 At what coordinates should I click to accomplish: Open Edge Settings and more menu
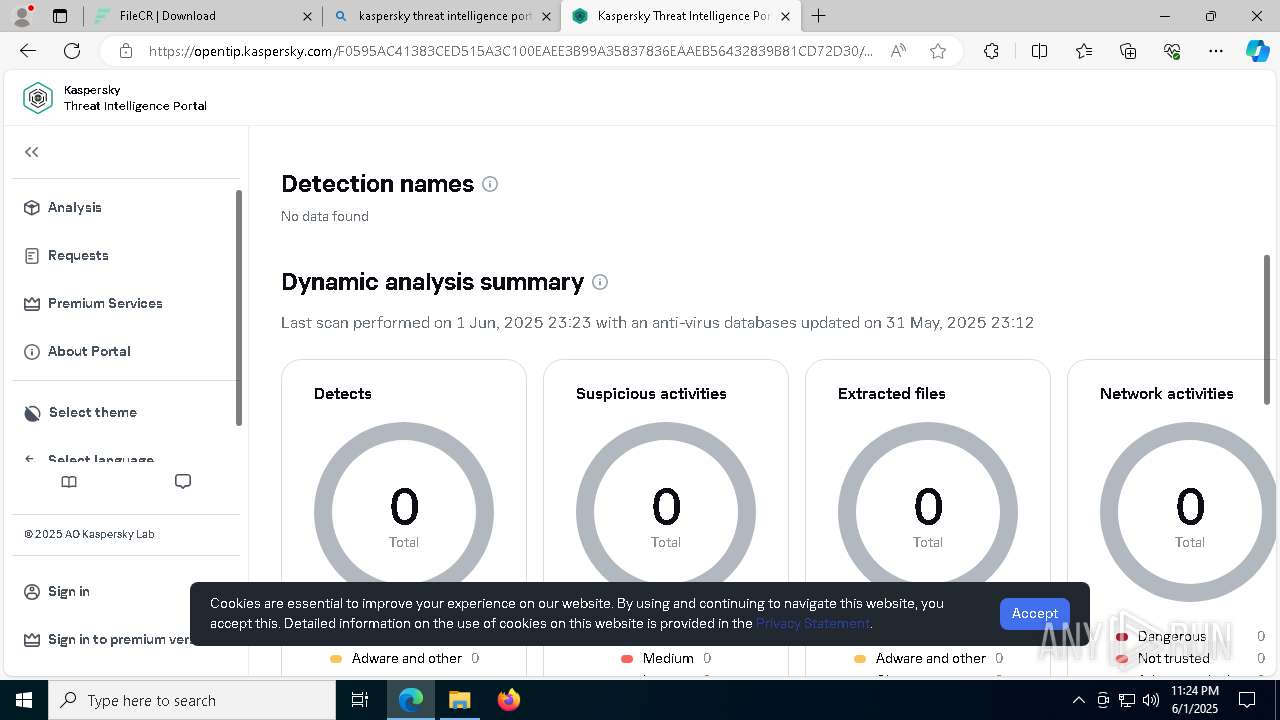click(1216, 51)
